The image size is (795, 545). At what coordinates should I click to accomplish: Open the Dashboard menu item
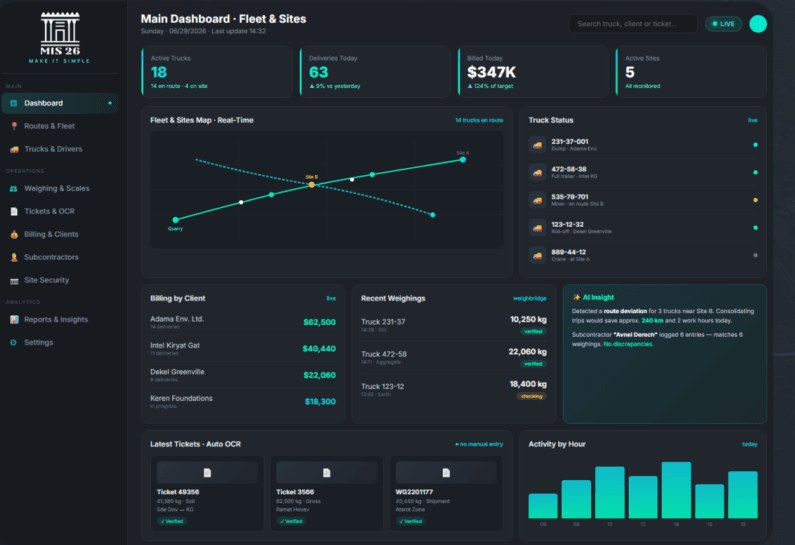(60, 103)
